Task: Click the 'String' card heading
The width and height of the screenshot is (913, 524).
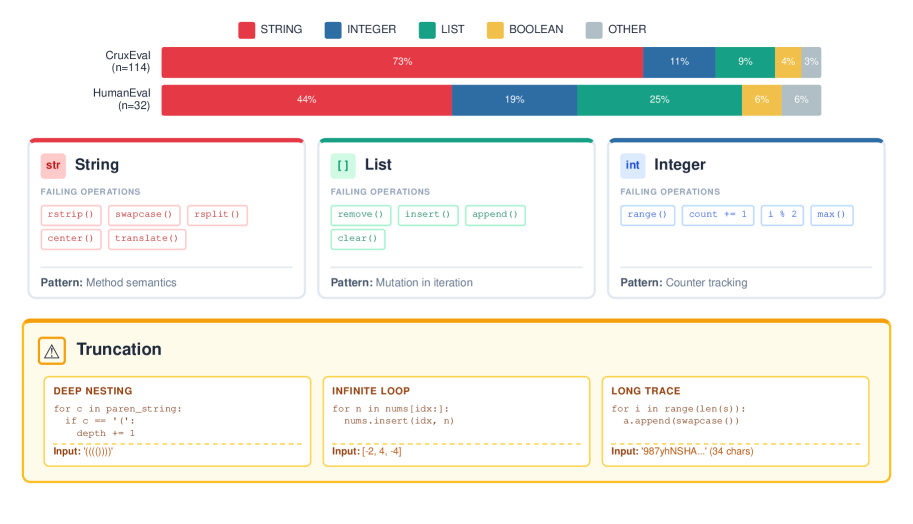Action: (x=97, y=165)
